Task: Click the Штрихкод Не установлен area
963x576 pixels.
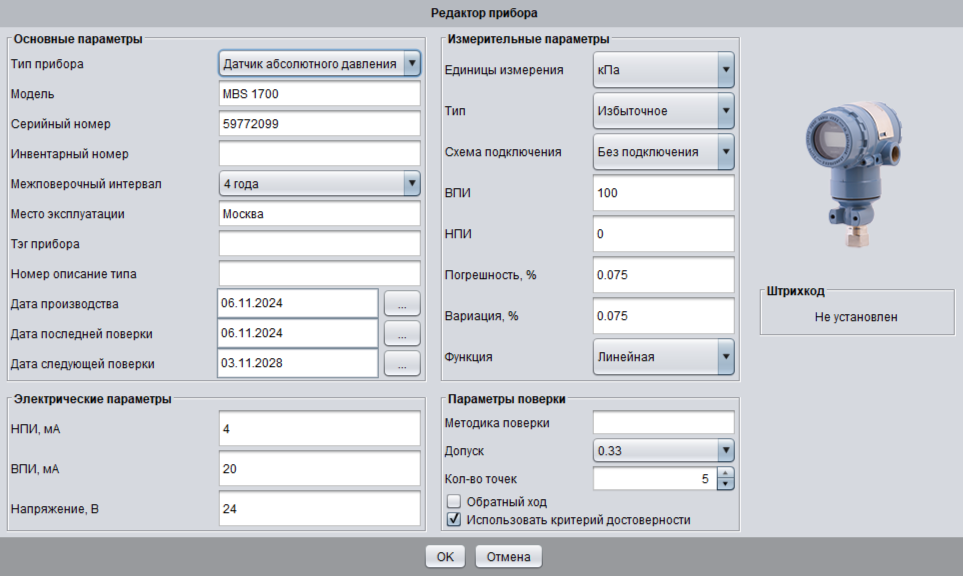Action: click(856, 317)
